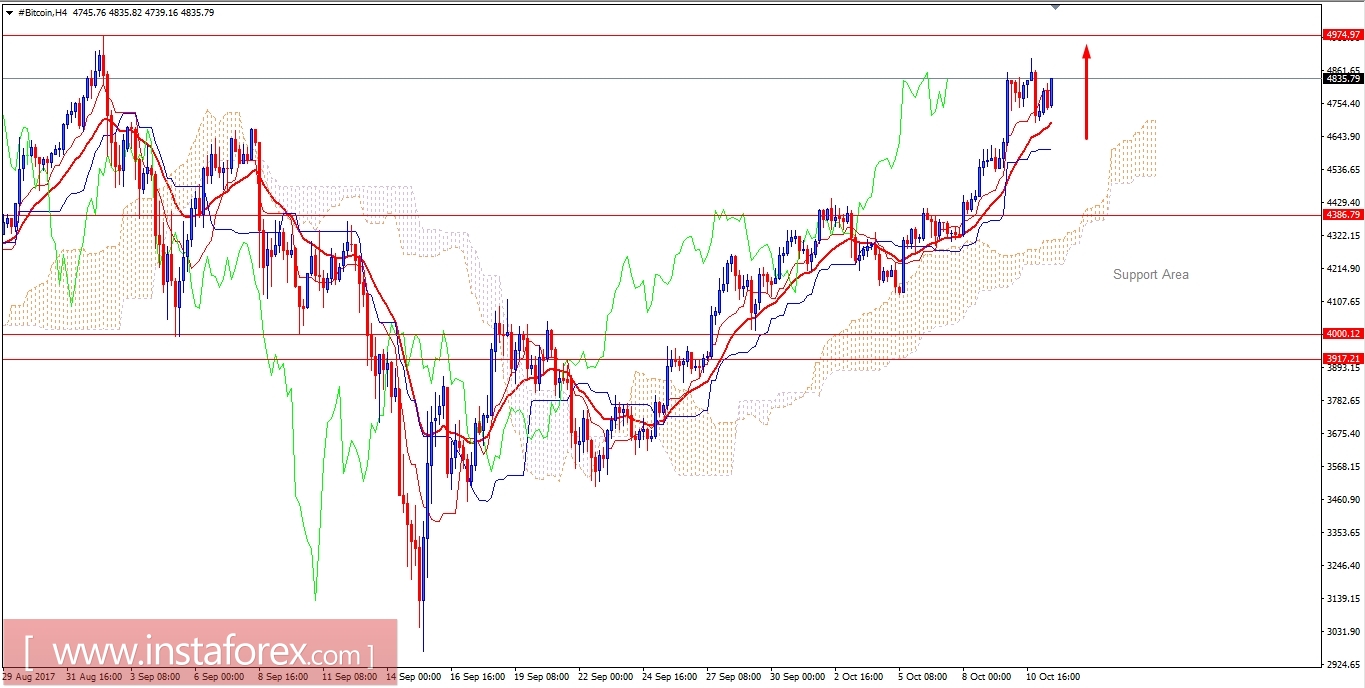Click the 4322.15 value on price axis
1365x688 pixels.
click(1342, 236)
